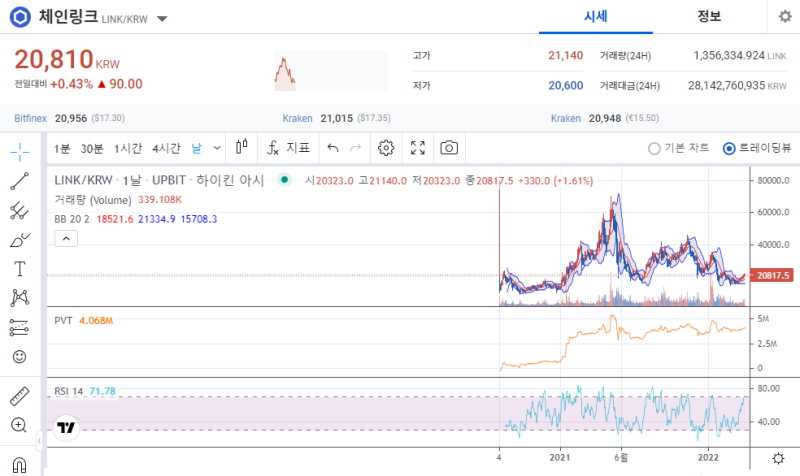Click the 24H volume value 1,356,334.924
800x476 pixels.
(729, 55)
